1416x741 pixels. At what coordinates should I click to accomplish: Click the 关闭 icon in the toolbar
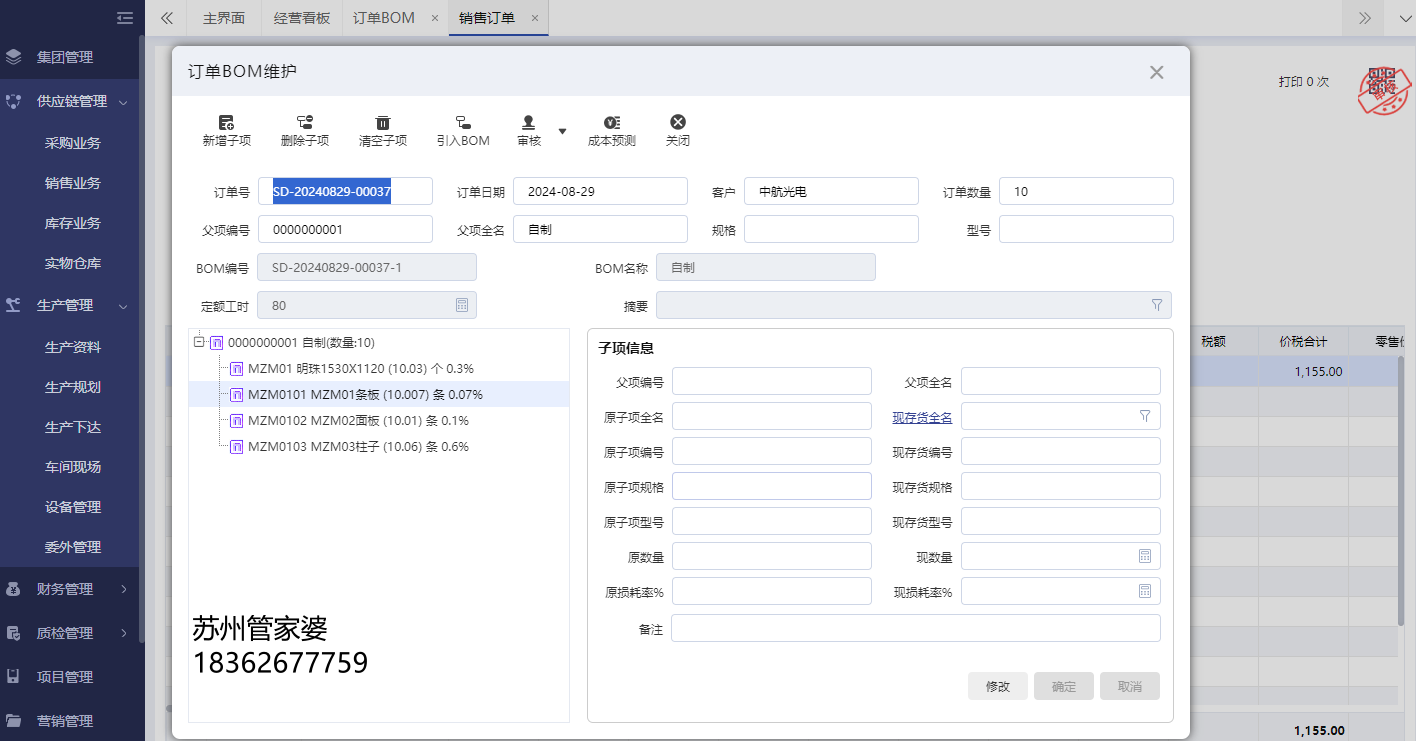pyautogui.click(x=678, y=130)
